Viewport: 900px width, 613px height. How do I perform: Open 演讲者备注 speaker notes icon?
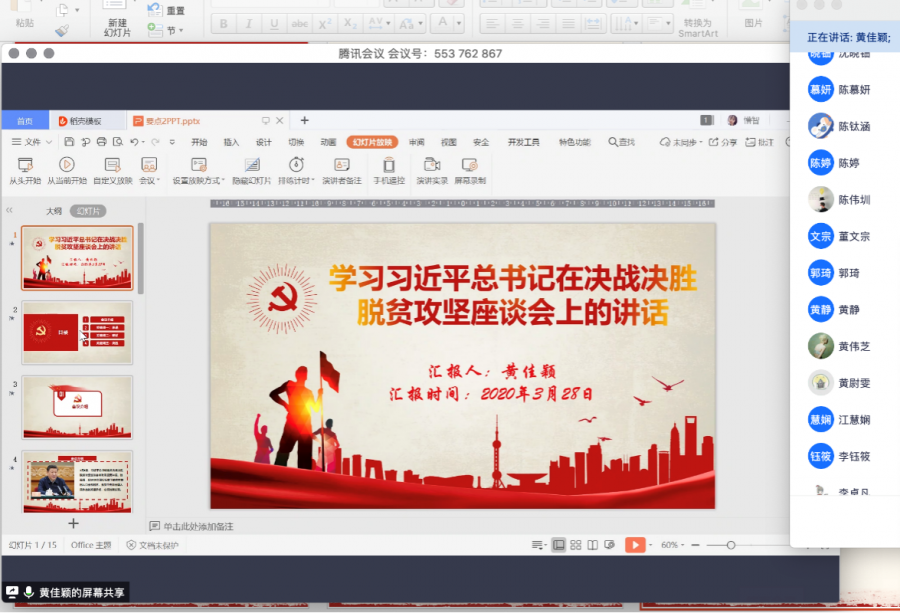pos(342,165)
